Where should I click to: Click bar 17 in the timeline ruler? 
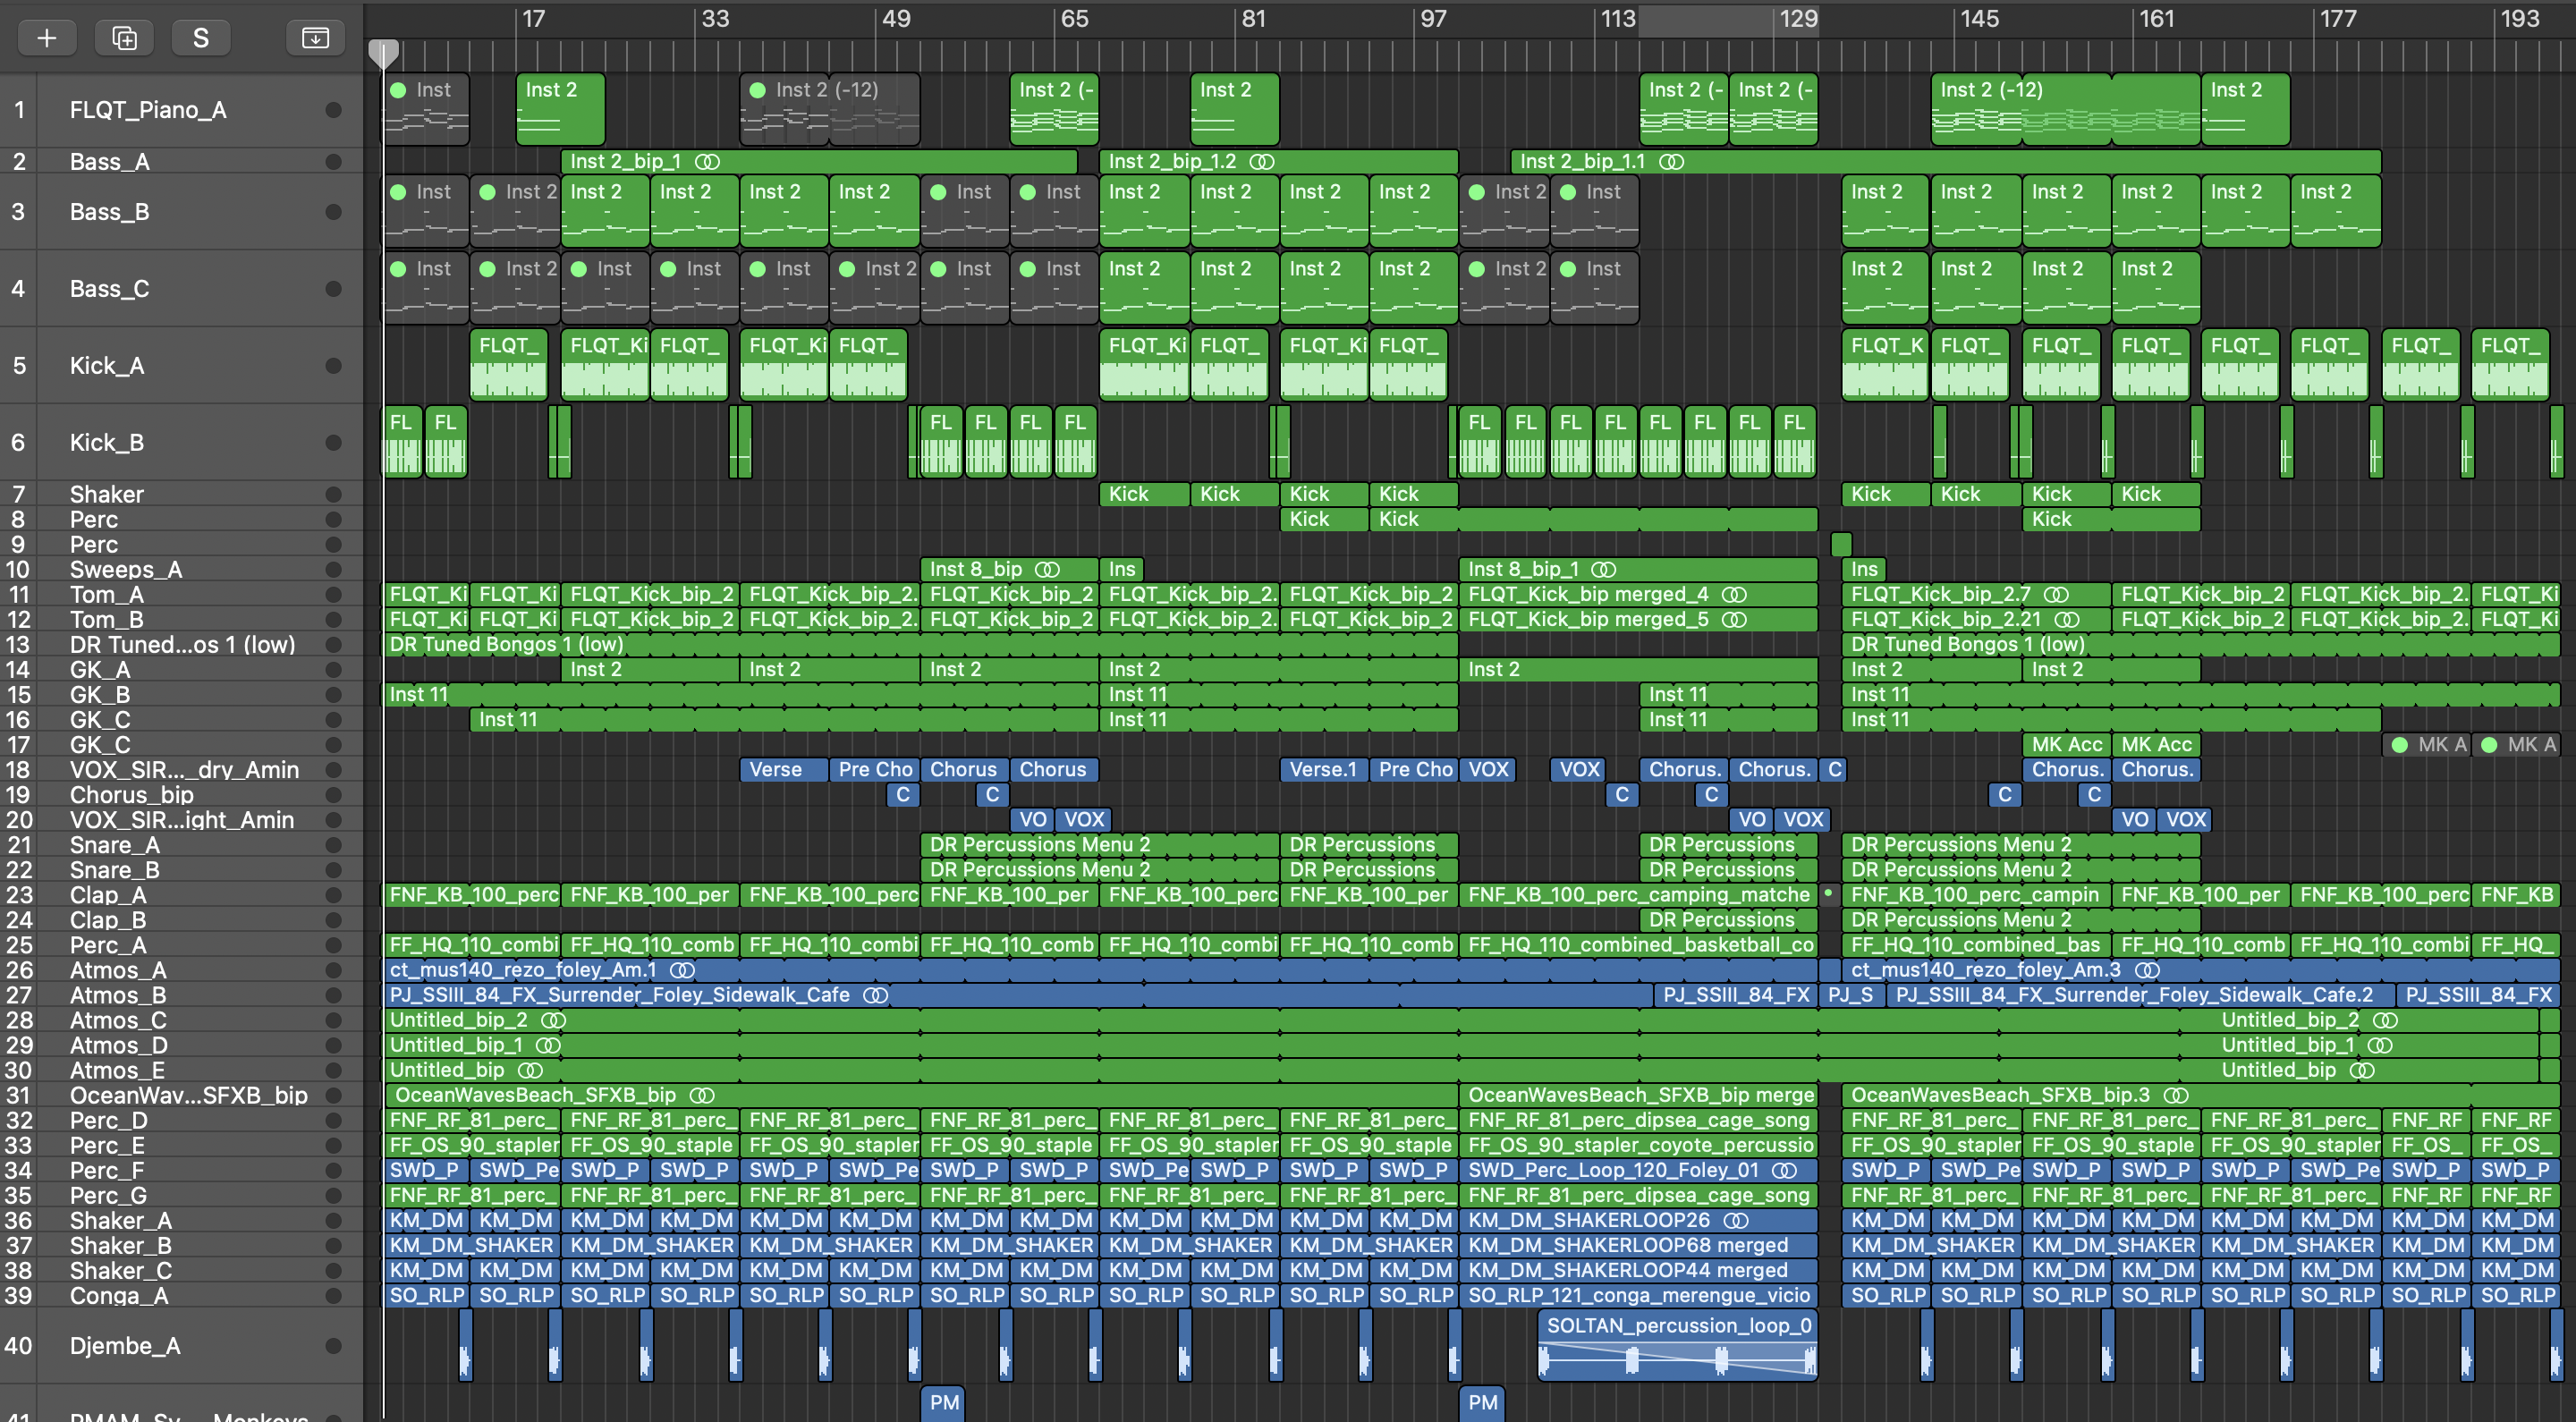[x=534, y=19]
